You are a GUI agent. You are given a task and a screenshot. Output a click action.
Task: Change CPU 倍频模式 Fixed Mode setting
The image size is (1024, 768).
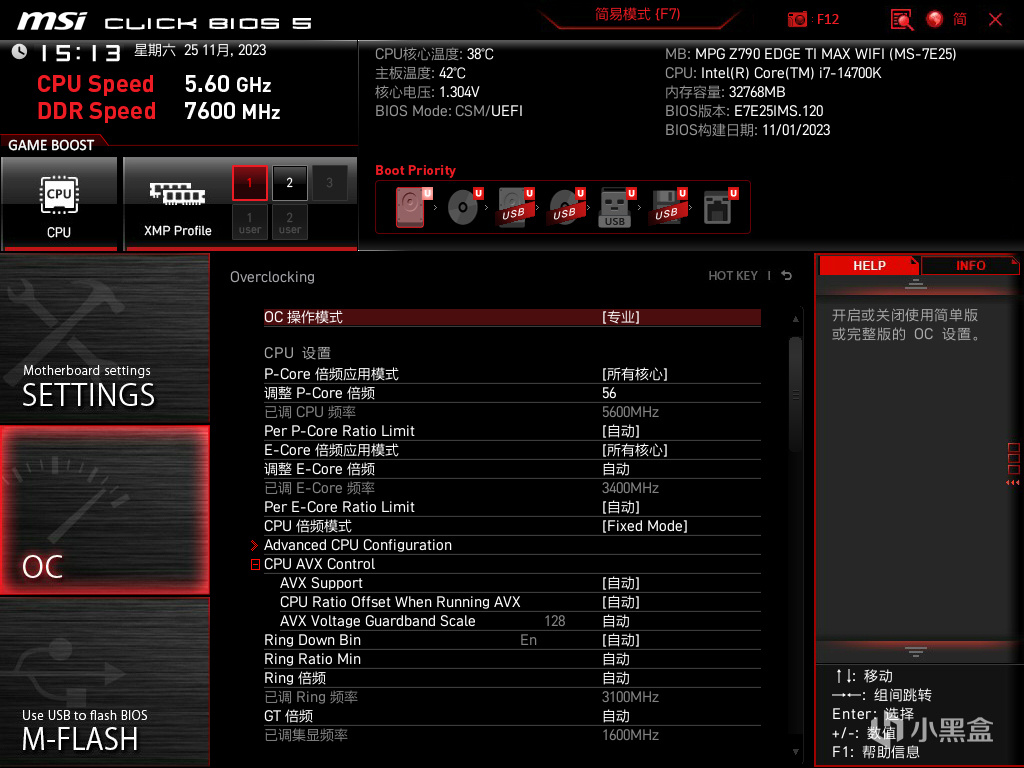point(512,526)
